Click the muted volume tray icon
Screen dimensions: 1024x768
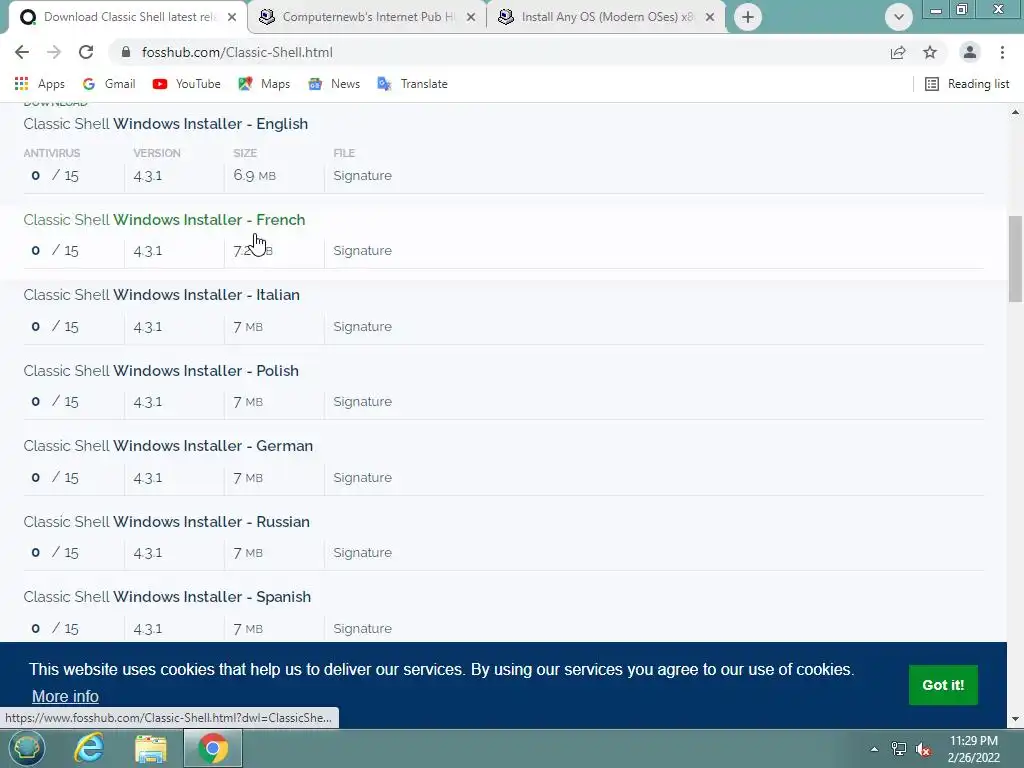click(x=923, y=749)
